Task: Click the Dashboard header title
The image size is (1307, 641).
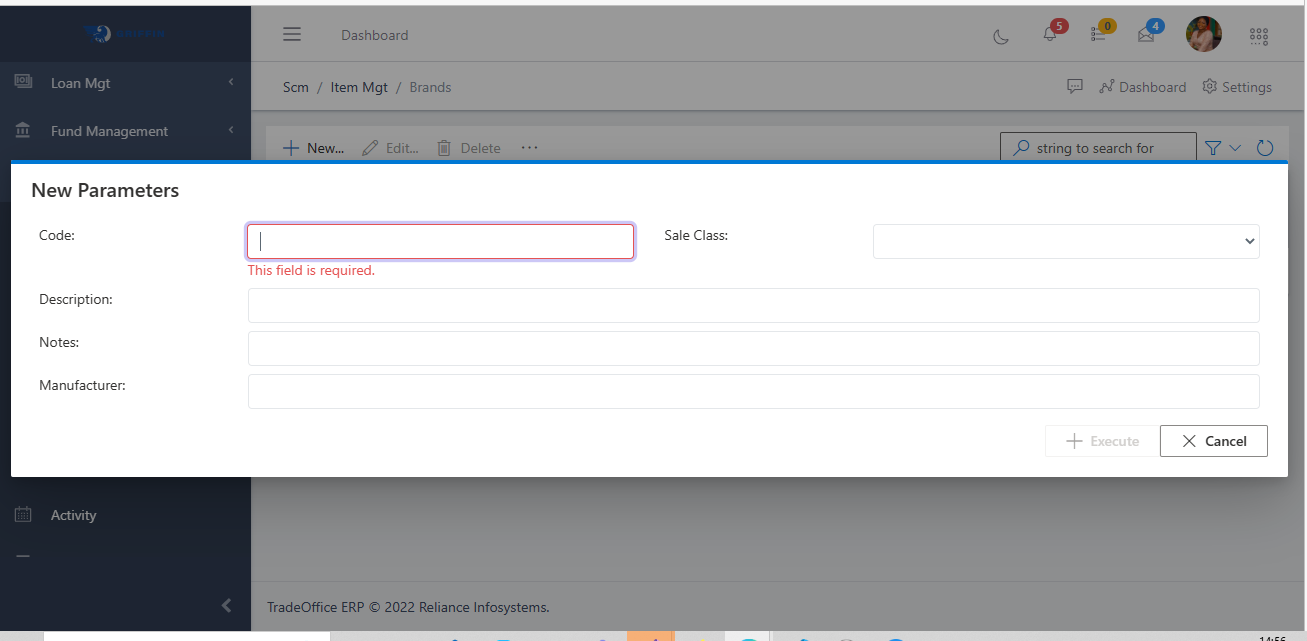Action: pyautogui.click(x=375, y=35)
